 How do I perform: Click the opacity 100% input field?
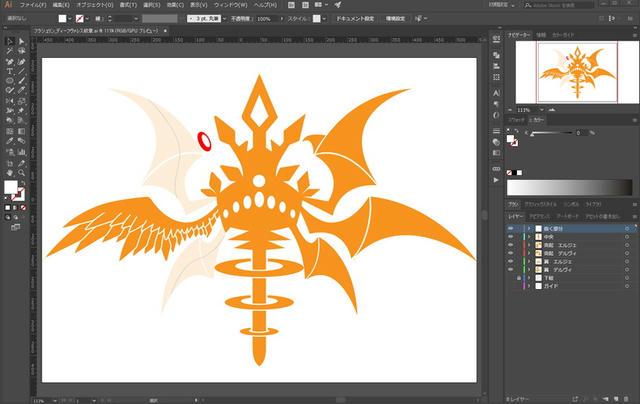tap(267, 19)
